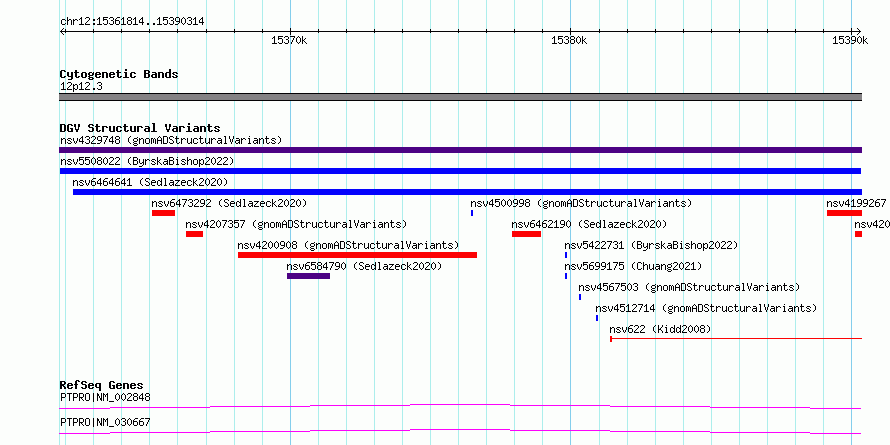890x445 pixels.
Task: Select the magenta PTPRO NM_002848 gene track
Action: tap(460, 406)
